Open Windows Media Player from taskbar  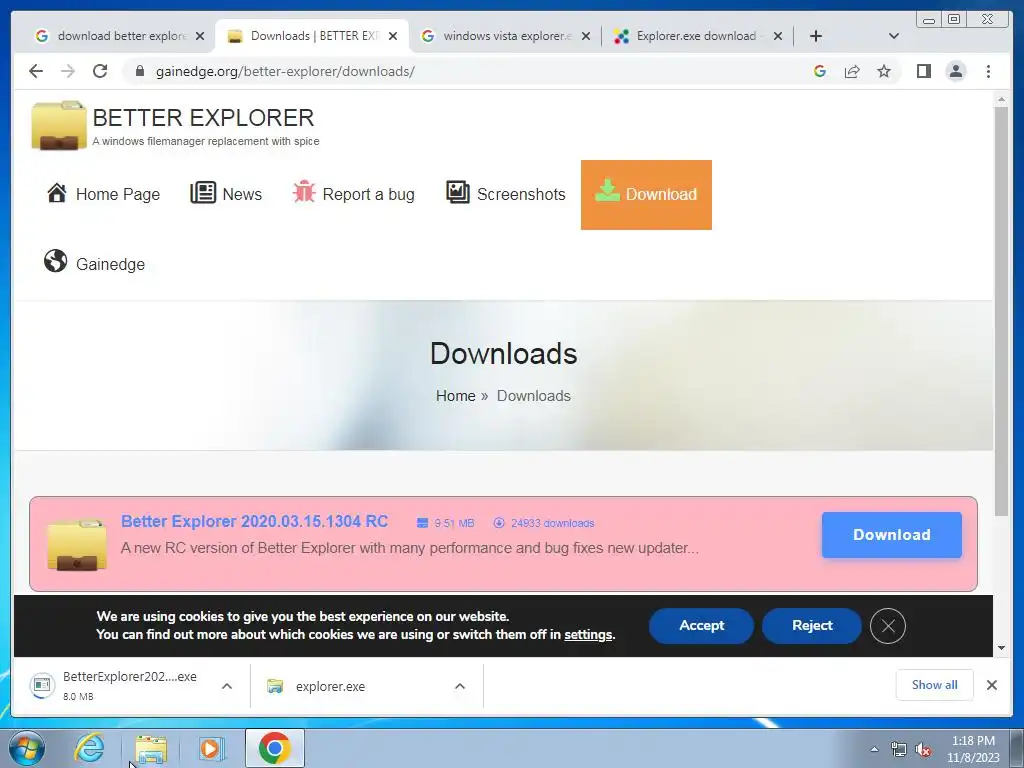click(x=211, y=749)
